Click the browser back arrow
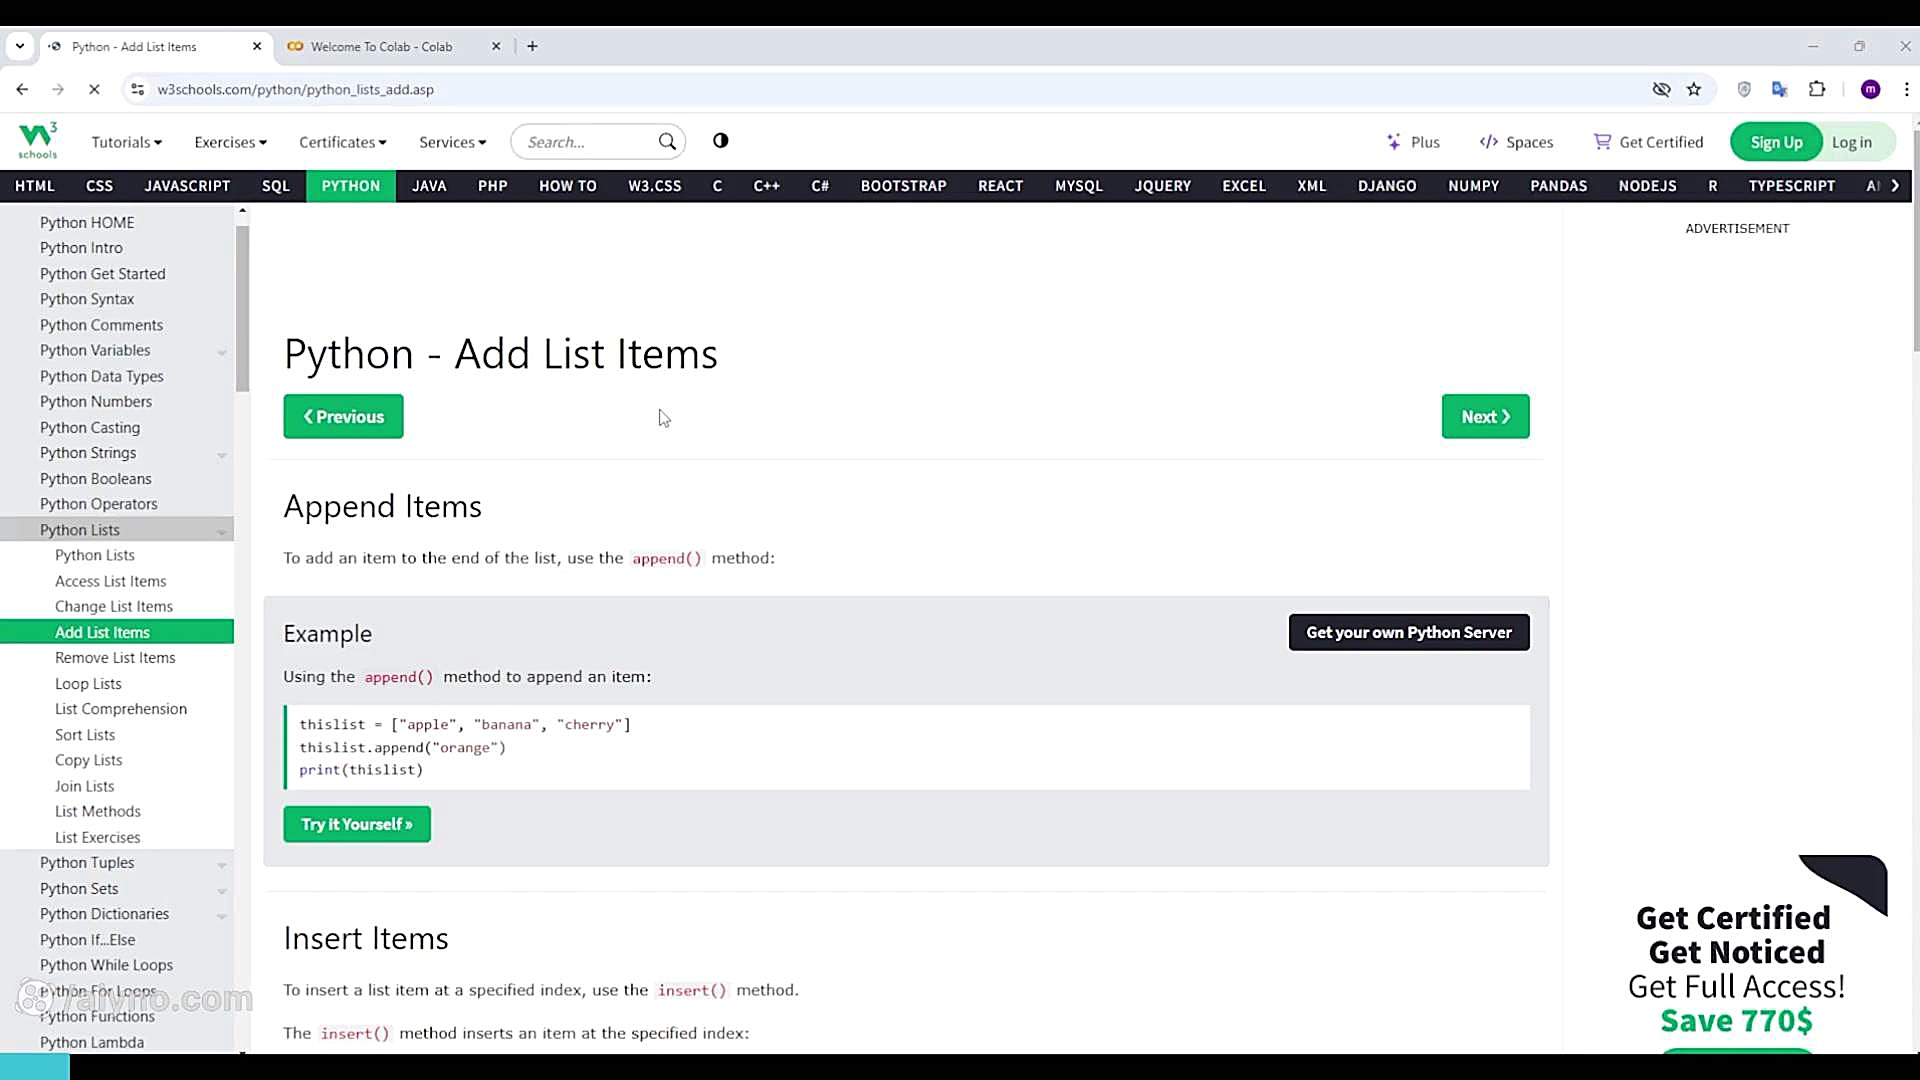Screen dimensions: 1920x1080 pyautogui.click(x=22, y=89)
